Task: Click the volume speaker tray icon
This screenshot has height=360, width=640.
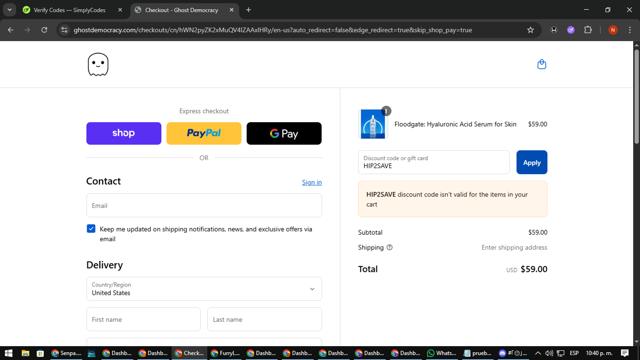Action: tap(549, 353)
